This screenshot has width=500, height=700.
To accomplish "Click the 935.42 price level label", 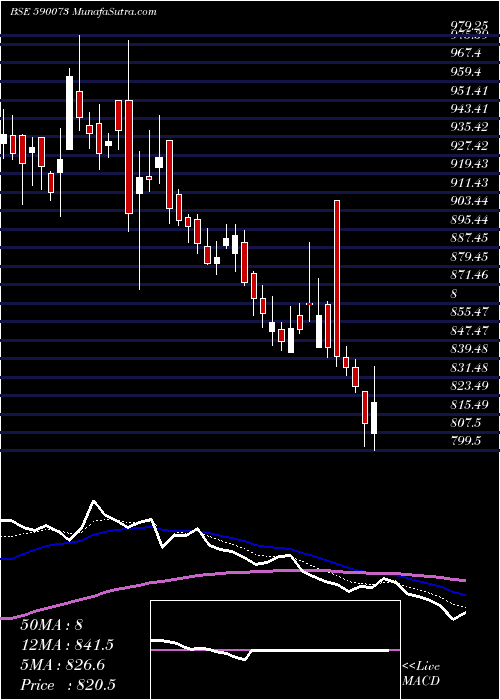I will 469,127.
